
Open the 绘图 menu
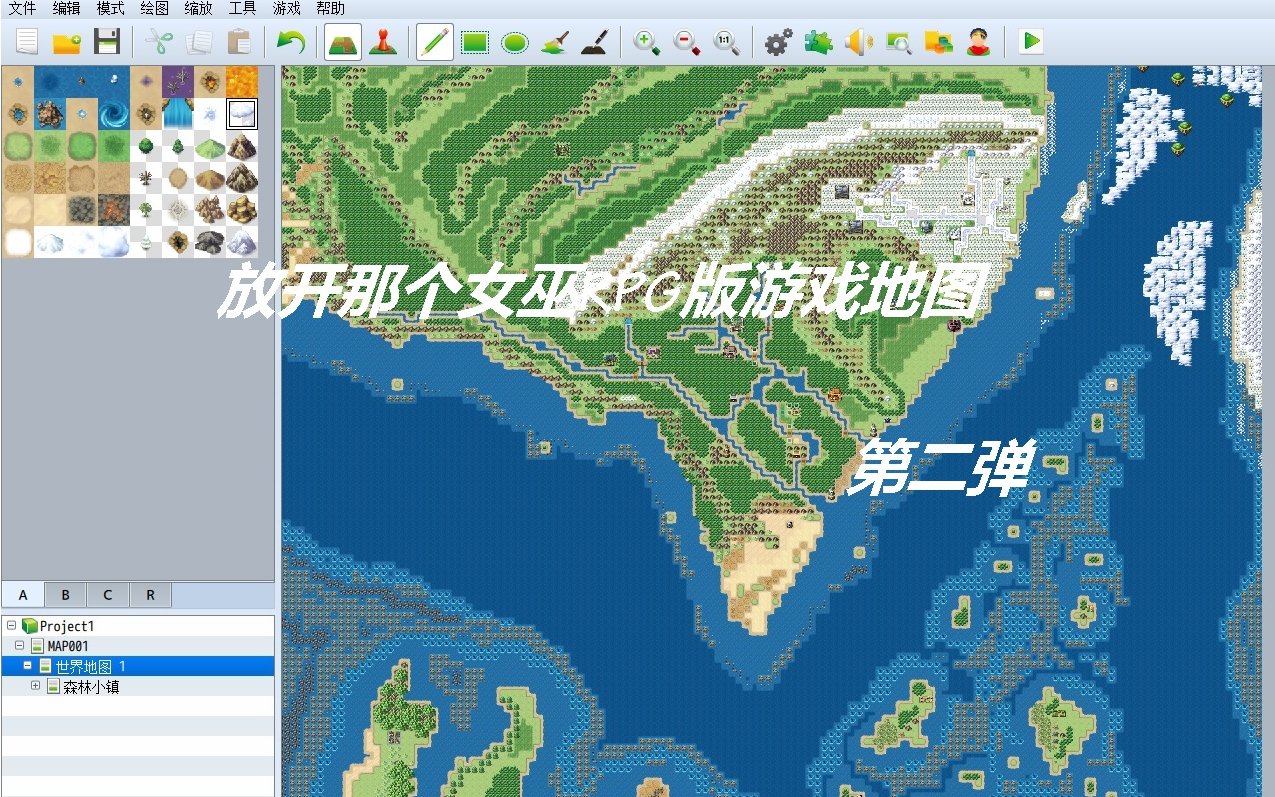point(155,9)
